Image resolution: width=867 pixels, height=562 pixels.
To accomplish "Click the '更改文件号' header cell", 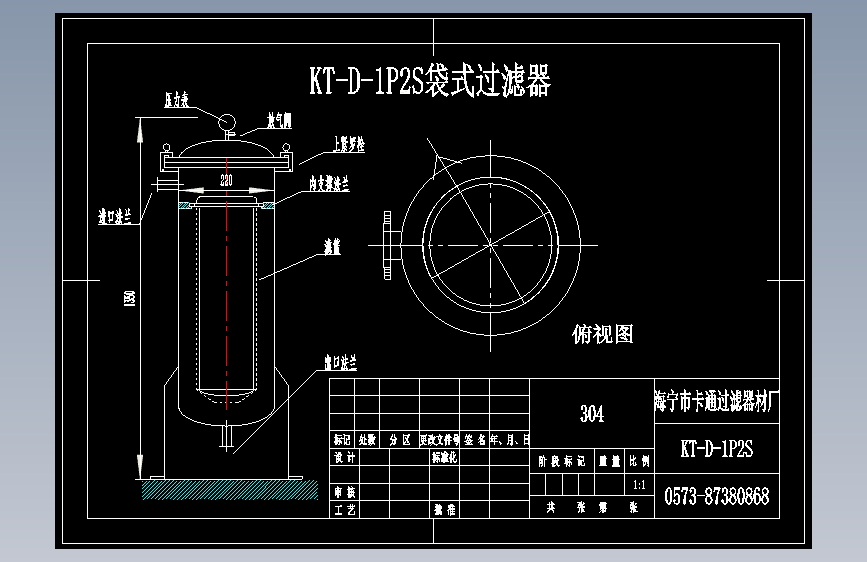I will (440, 440).
